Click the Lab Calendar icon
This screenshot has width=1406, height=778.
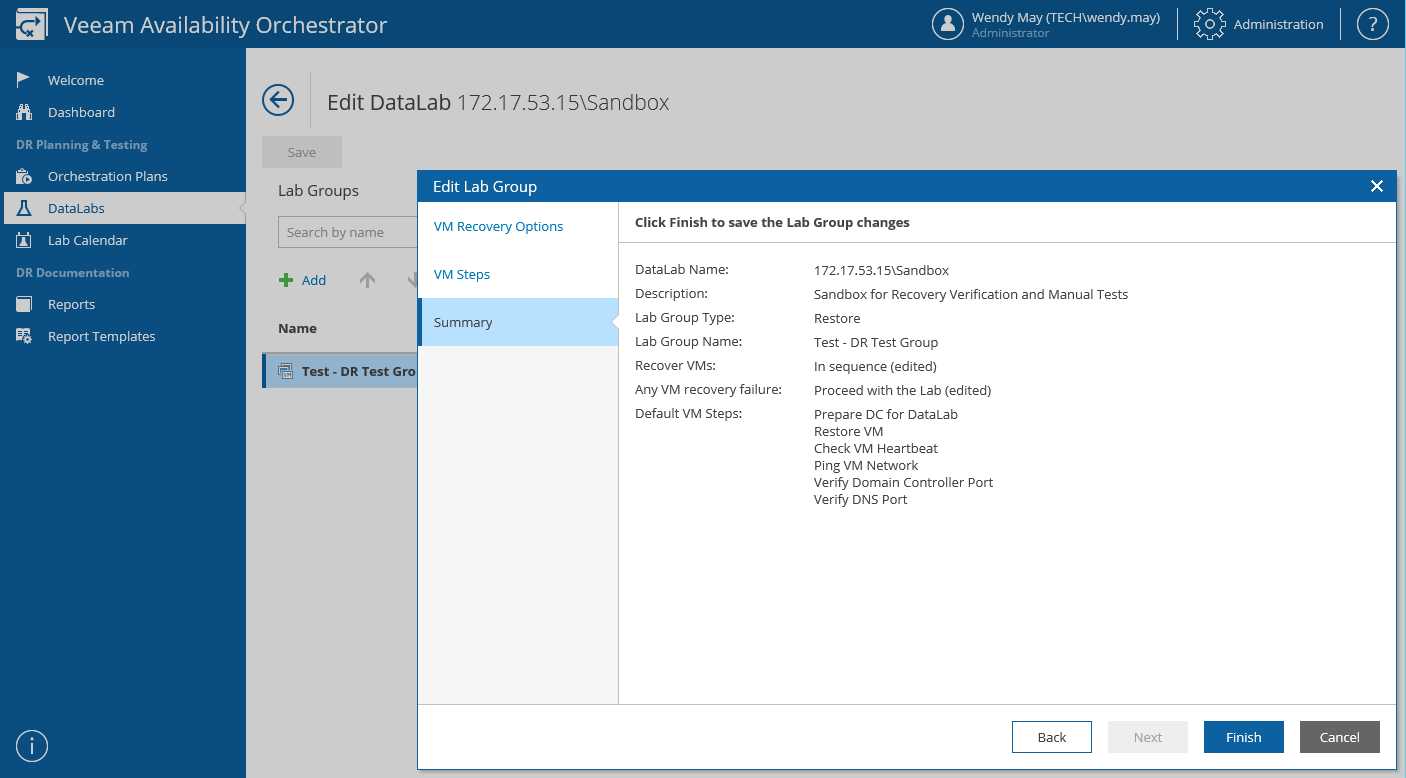[24, 240]
